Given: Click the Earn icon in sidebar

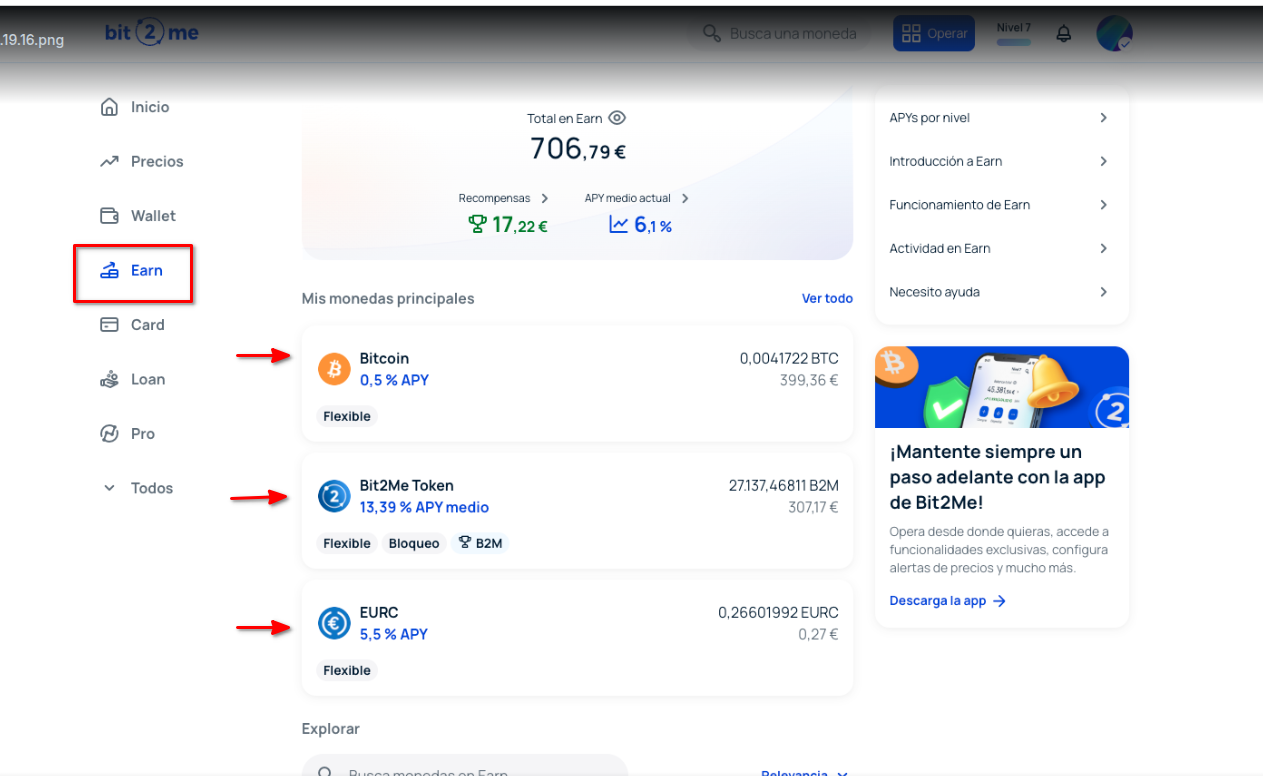Looking at the screenshot, I should (x=110, y=271).
